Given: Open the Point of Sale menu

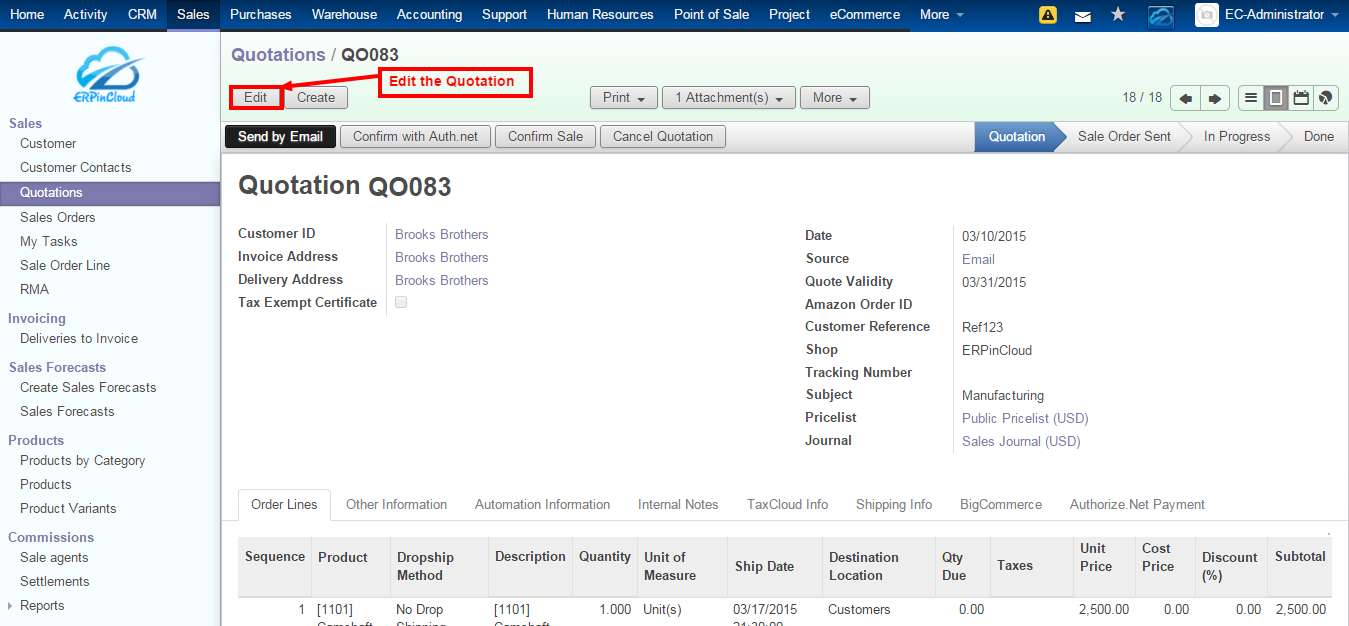Looking at the screenshot, I should click(711, 15).
